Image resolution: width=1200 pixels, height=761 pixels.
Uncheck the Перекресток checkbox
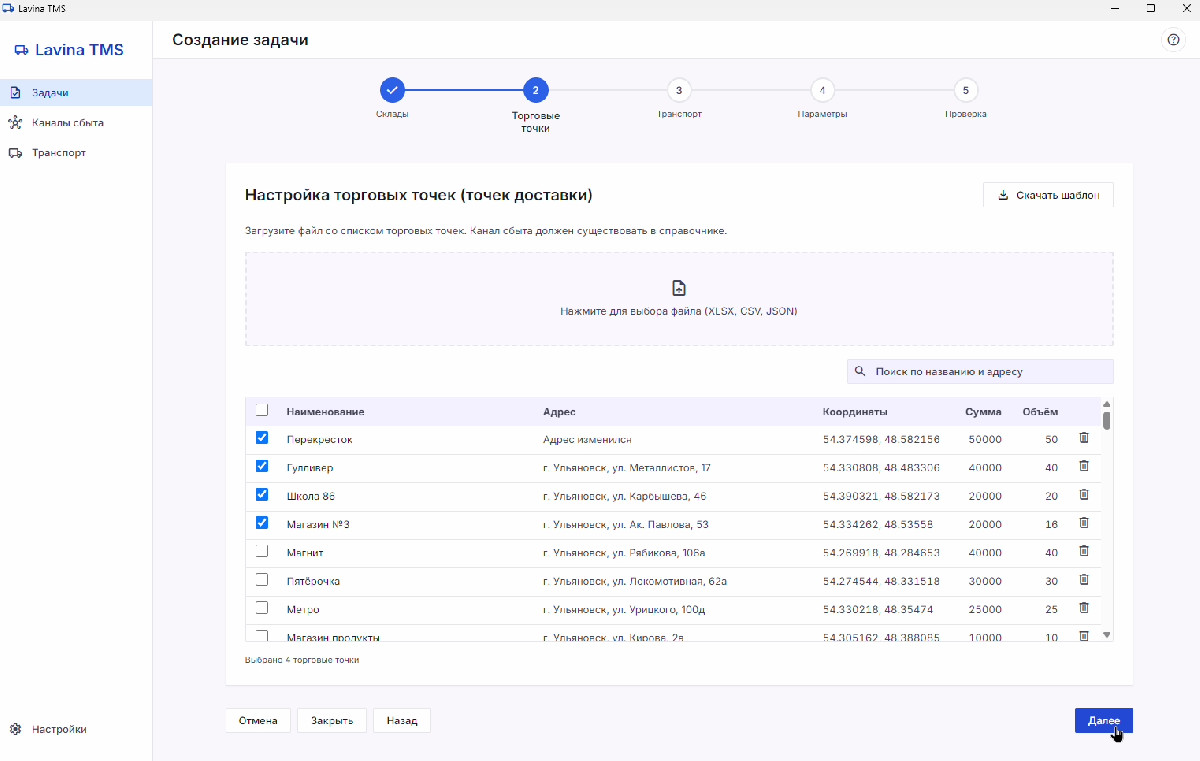click(x=262, y=438)
